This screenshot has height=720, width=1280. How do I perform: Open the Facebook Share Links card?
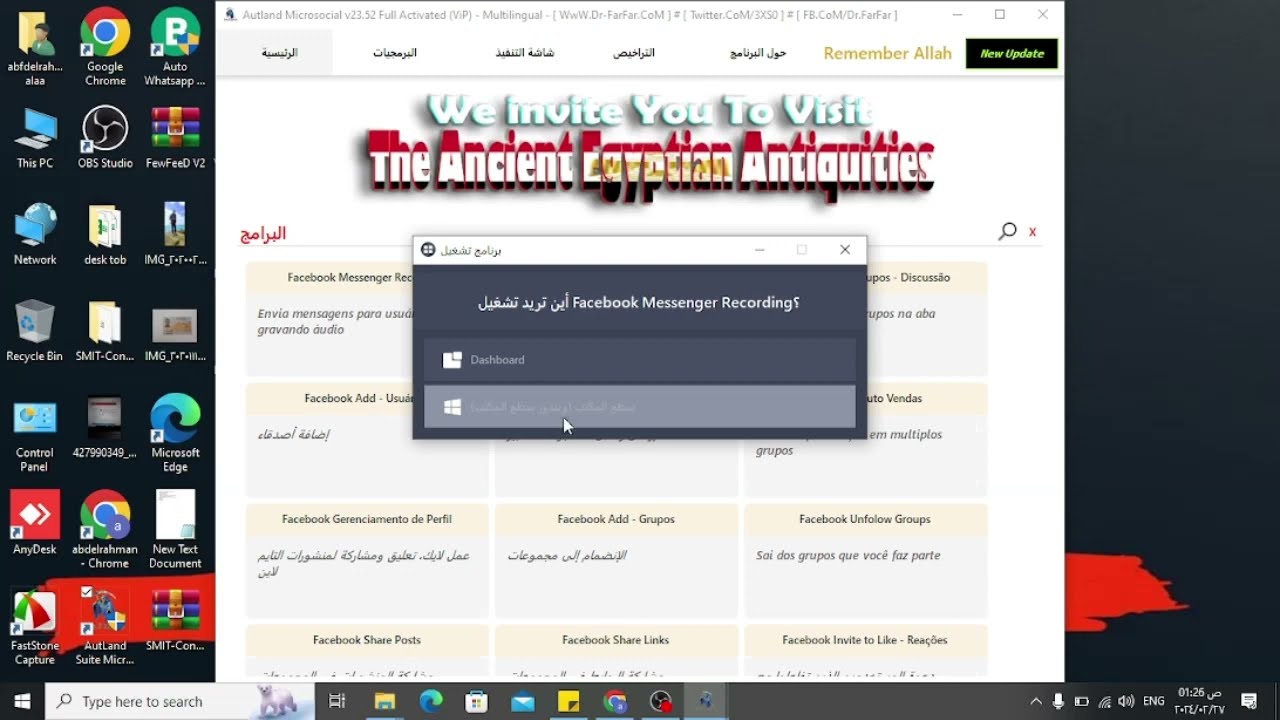pos(616,651)
